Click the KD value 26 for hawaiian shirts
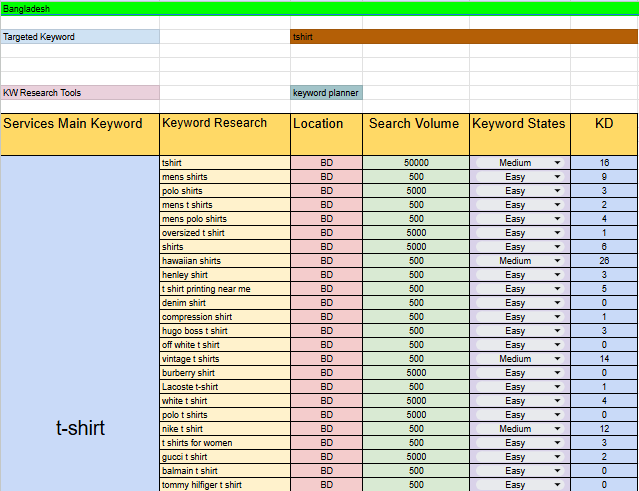639x491 pixels. 604,261
